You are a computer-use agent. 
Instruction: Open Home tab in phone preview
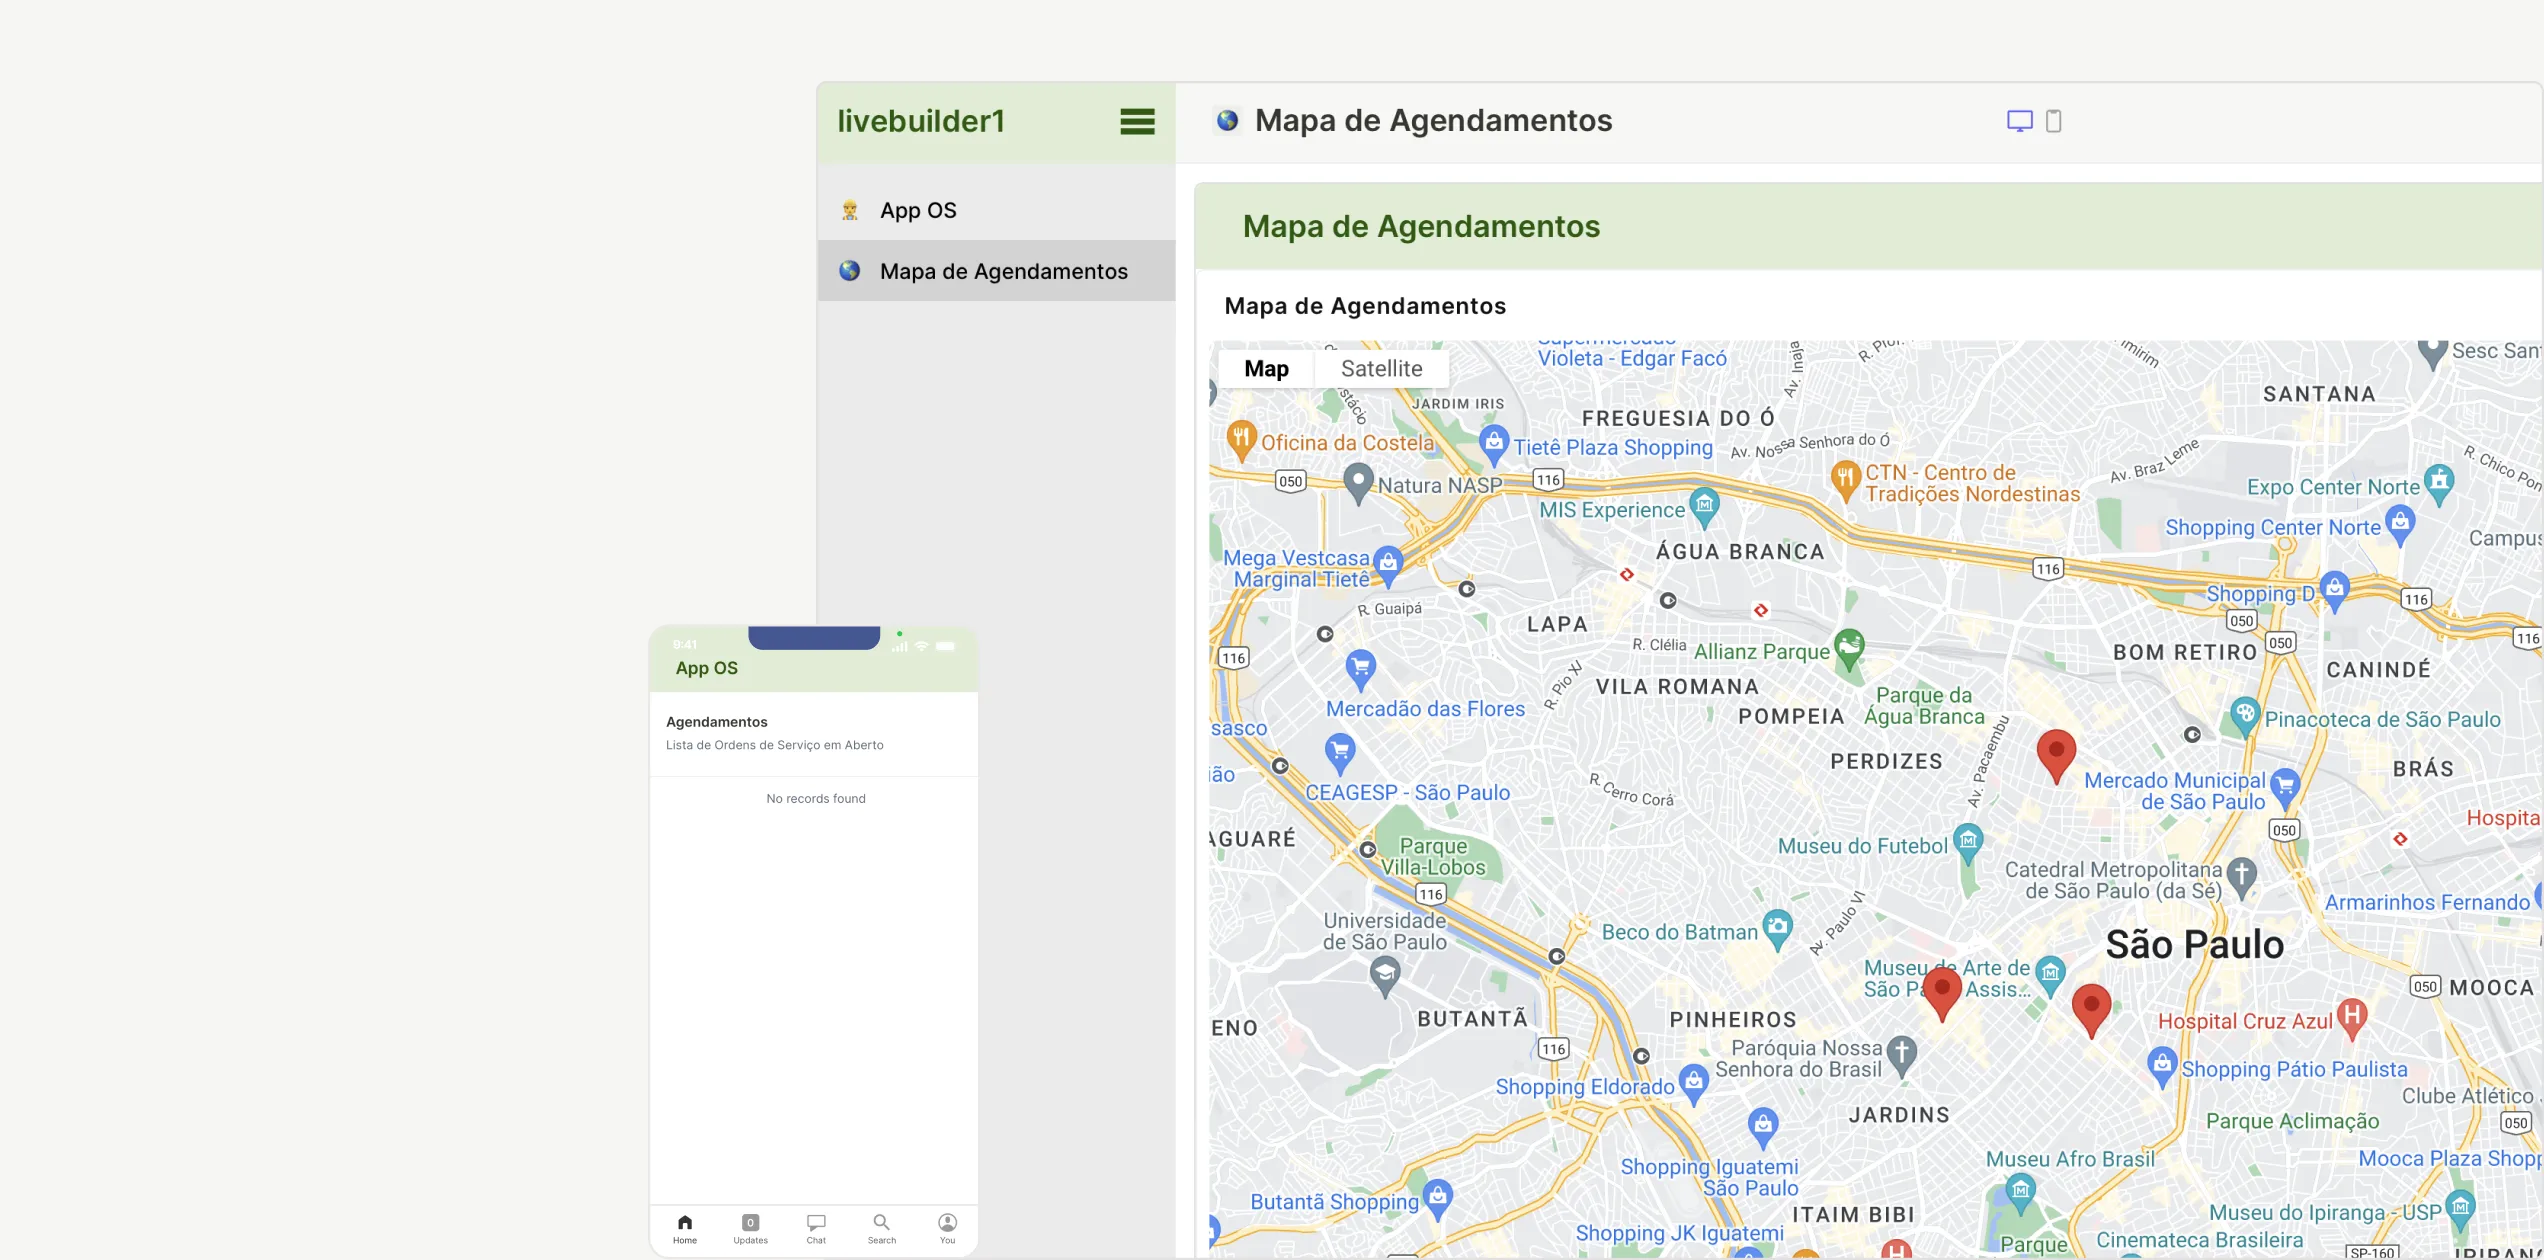pos(685,1229)
